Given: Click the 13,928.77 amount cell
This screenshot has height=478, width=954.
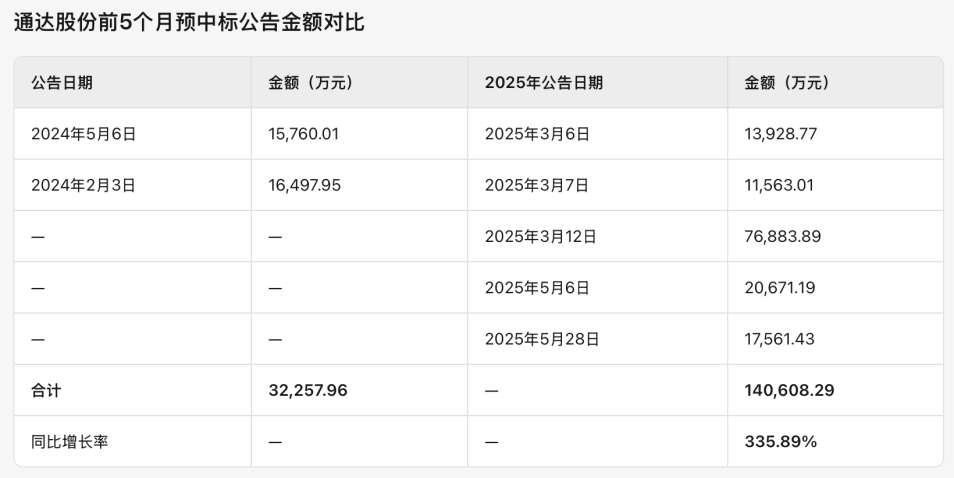Looking at the screenshot, I should (780, 134).
